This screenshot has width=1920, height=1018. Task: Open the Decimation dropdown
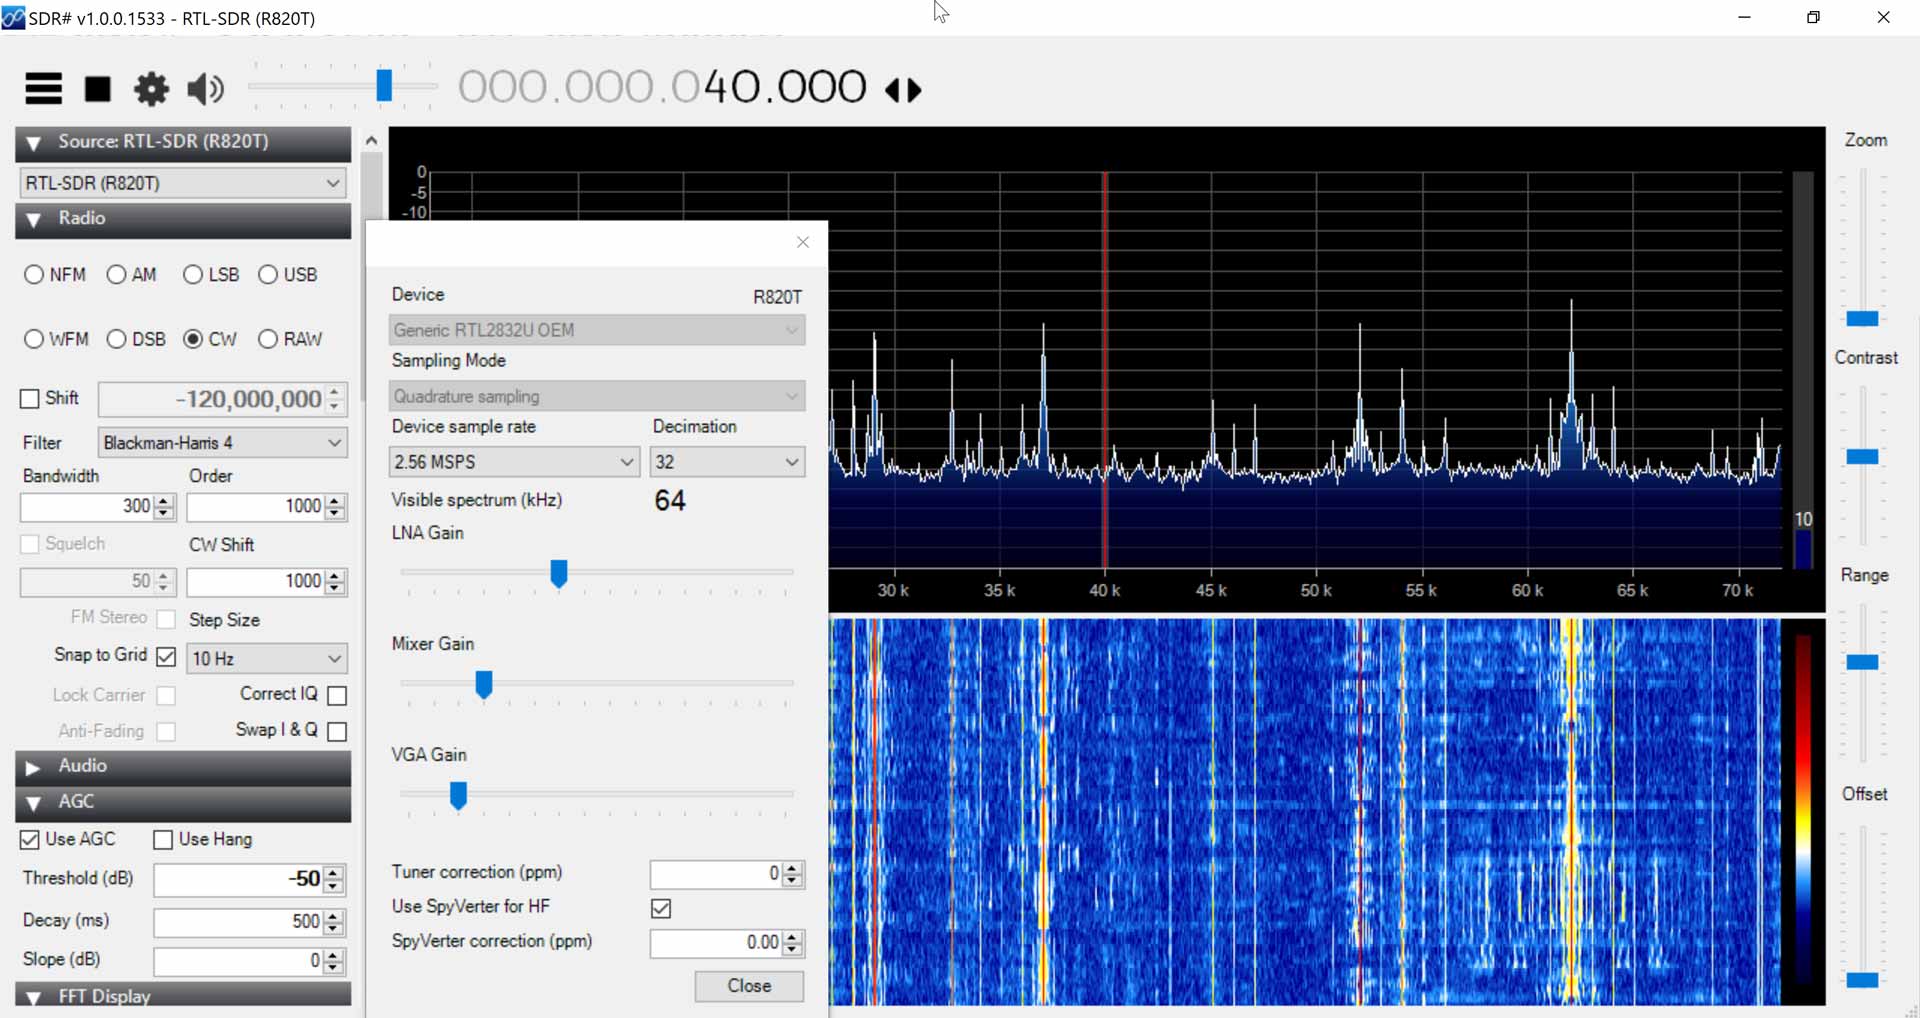[x=727, y=461]
